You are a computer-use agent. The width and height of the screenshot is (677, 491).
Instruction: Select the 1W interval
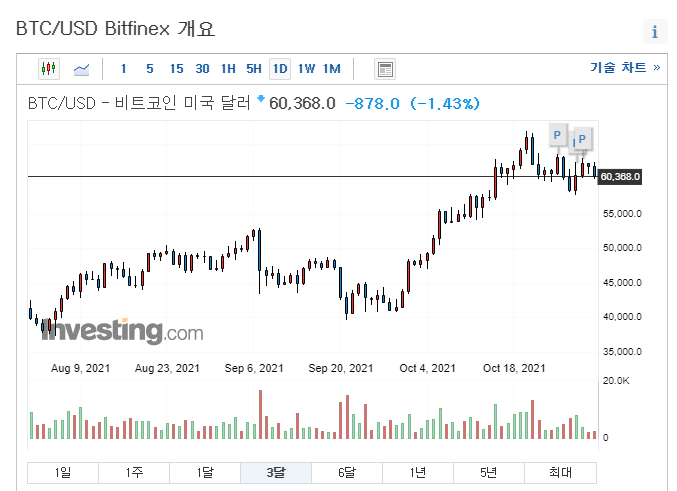click(306, 69)
